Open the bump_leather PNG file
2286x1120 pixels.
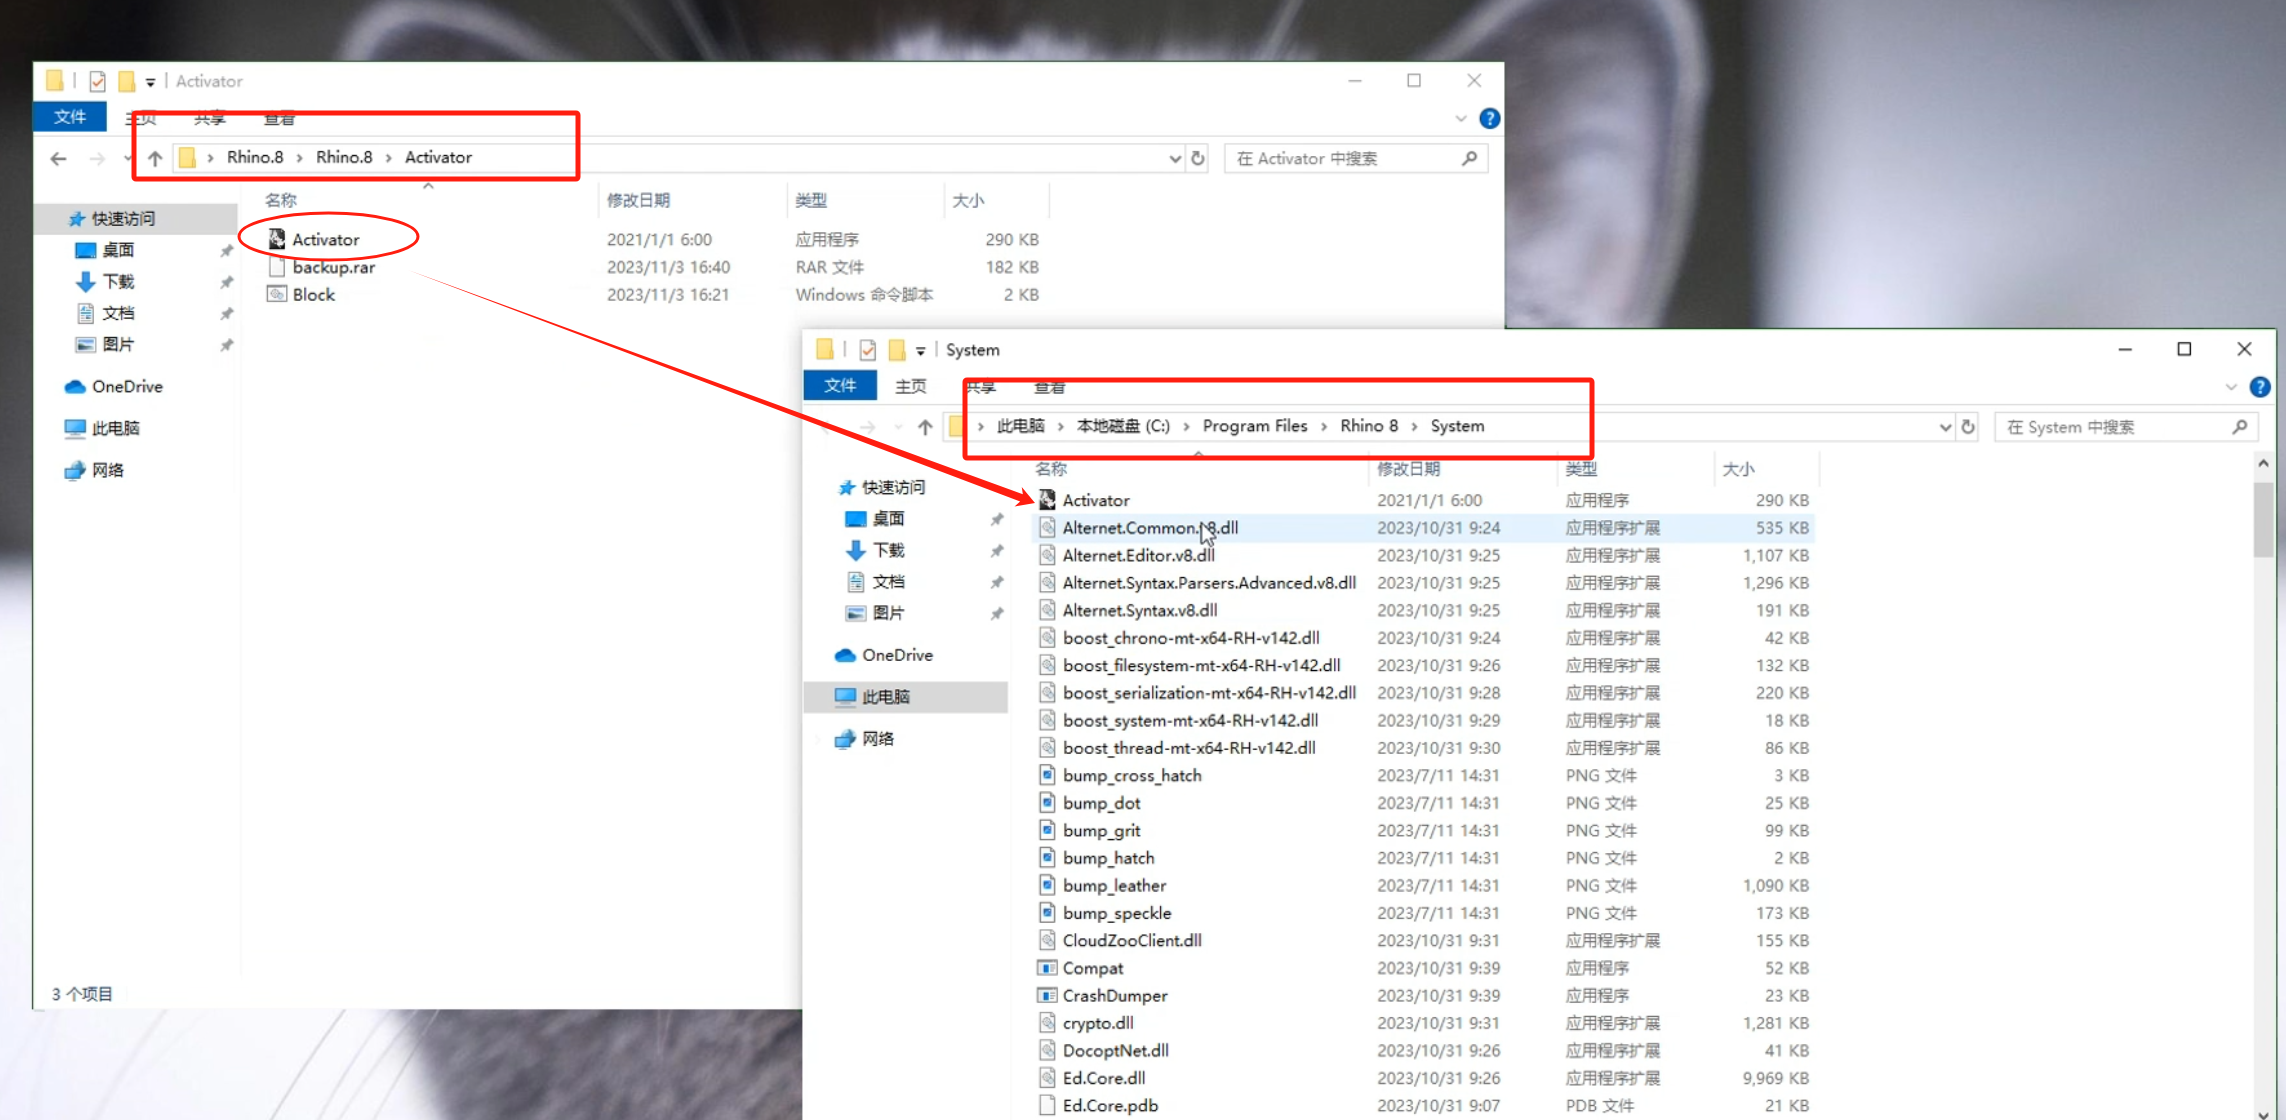pos(1113,885)
